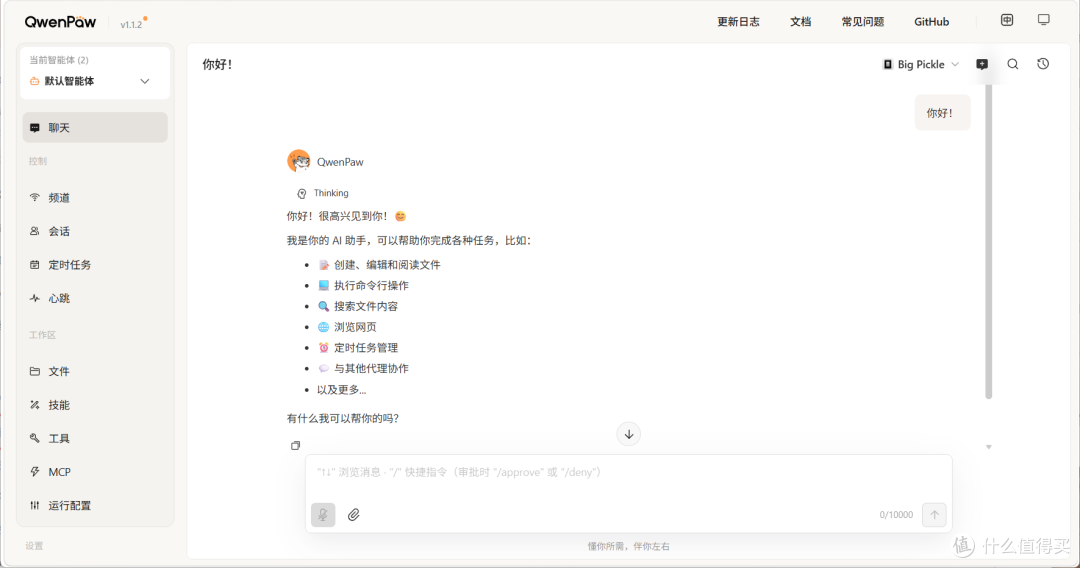Focus the message input field
The image size is (1080, 568).
[x=629, y=474]
